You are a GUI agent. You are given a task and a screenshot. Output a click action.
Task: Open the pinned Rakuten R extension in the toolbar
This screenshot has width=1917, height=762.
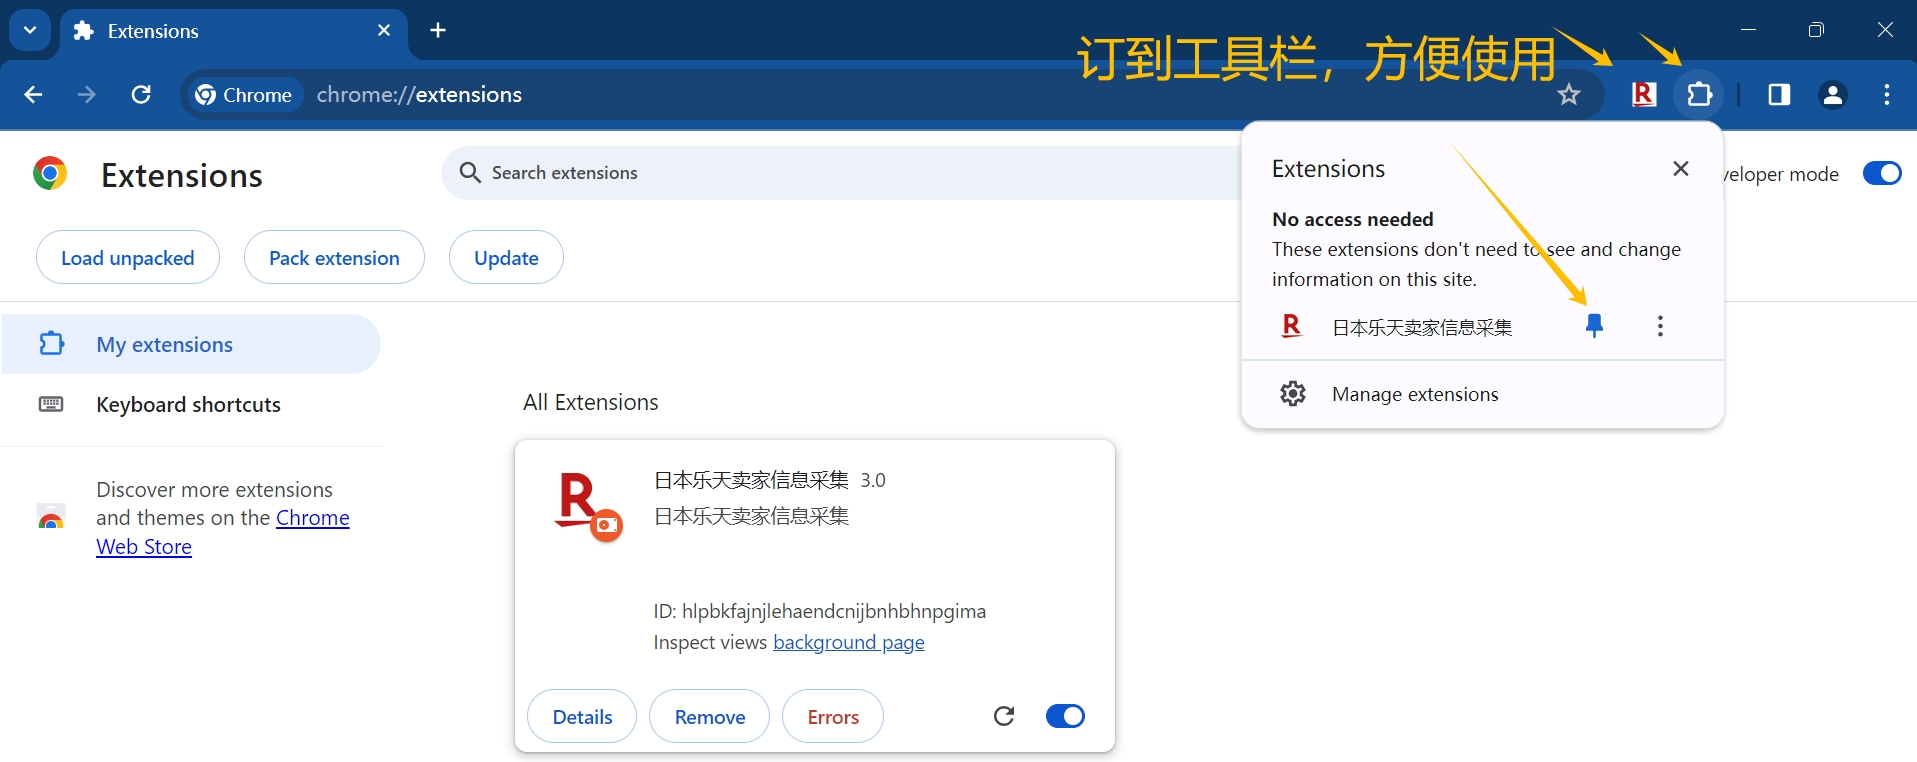(1644, 95)
